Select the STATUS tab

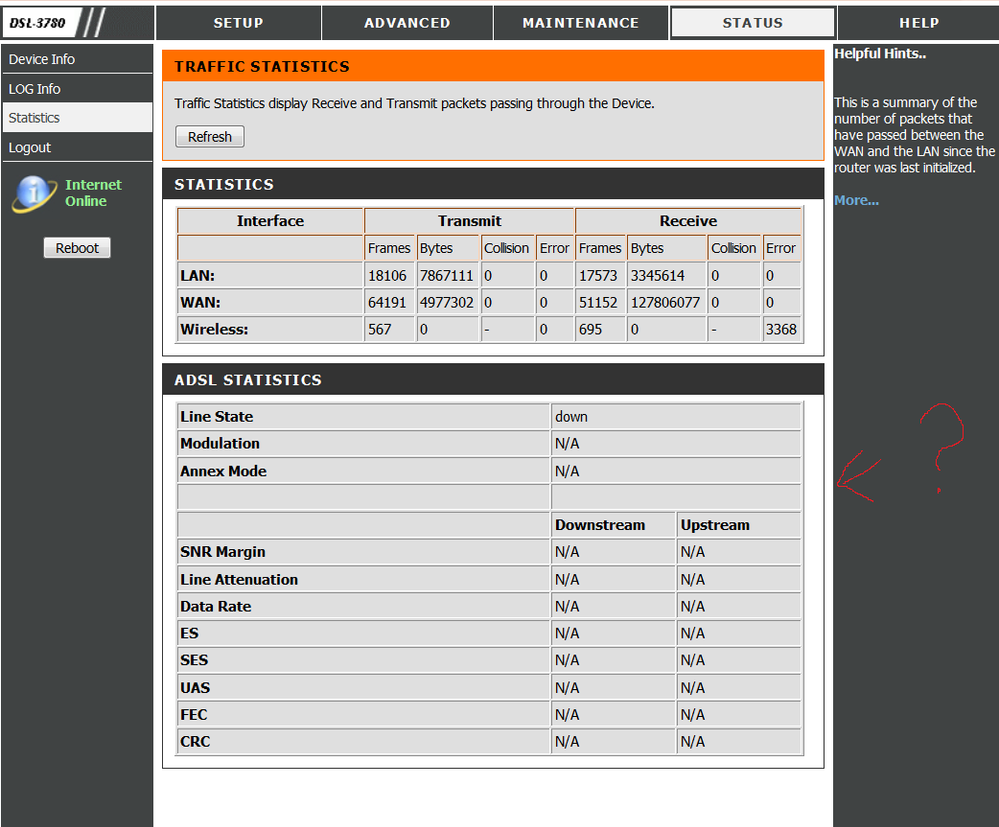pyautogui.click(x=752, y=23)
